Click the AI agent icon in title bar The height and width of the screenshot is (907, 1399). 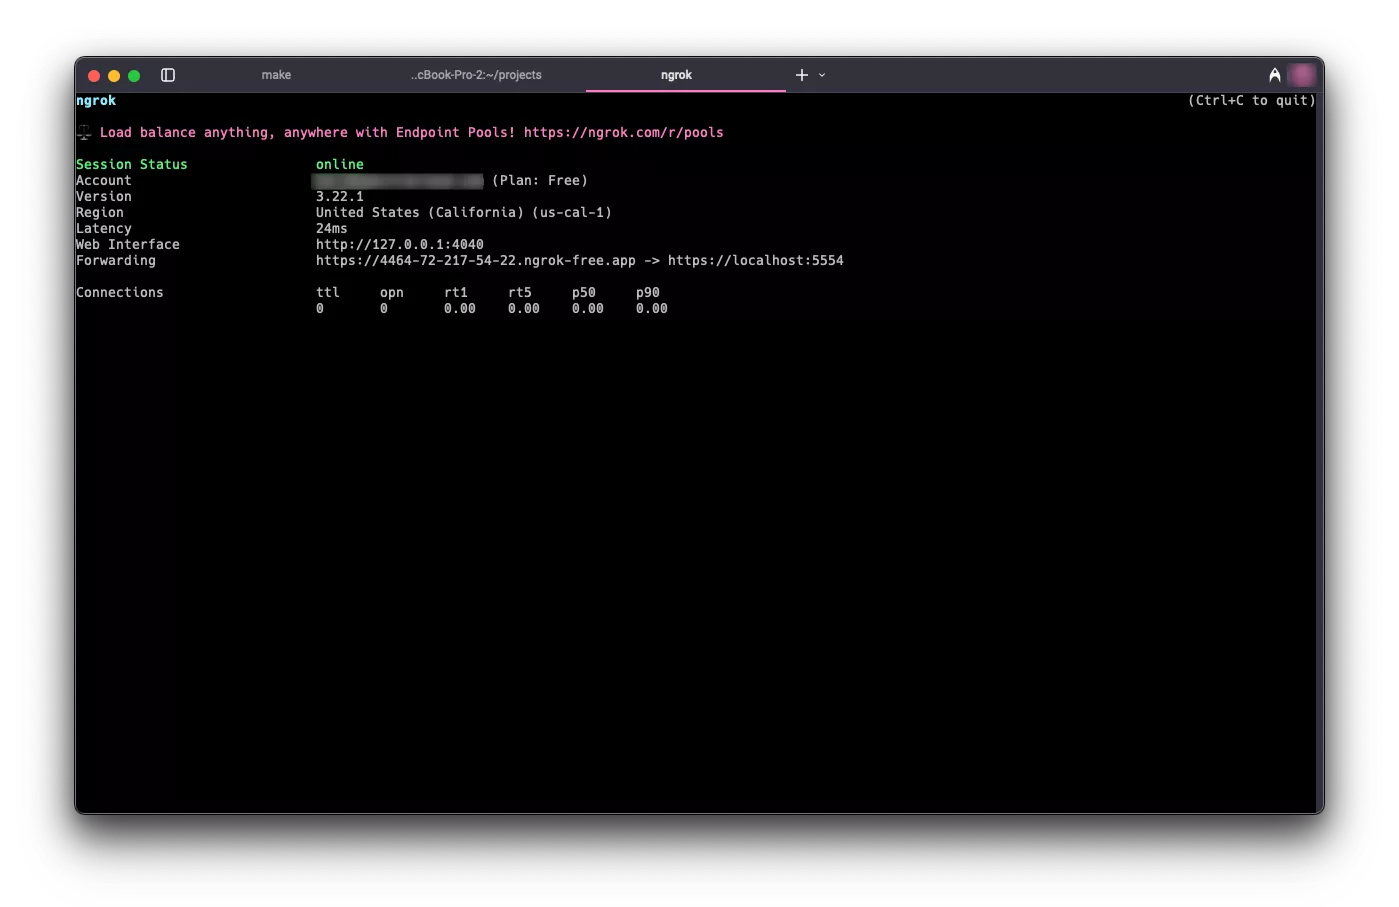coord(1274,75)
